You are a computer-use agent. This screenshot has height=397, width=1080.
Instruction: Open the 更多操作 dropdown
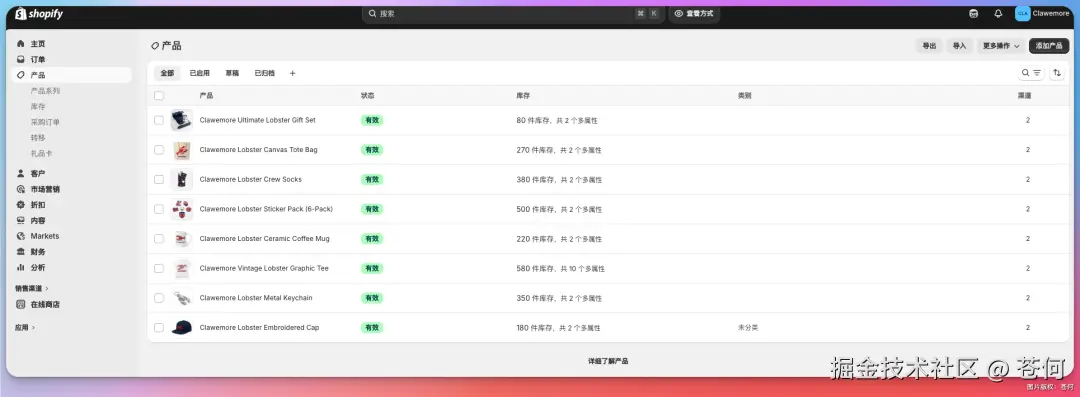click(x=1001, y=45)
